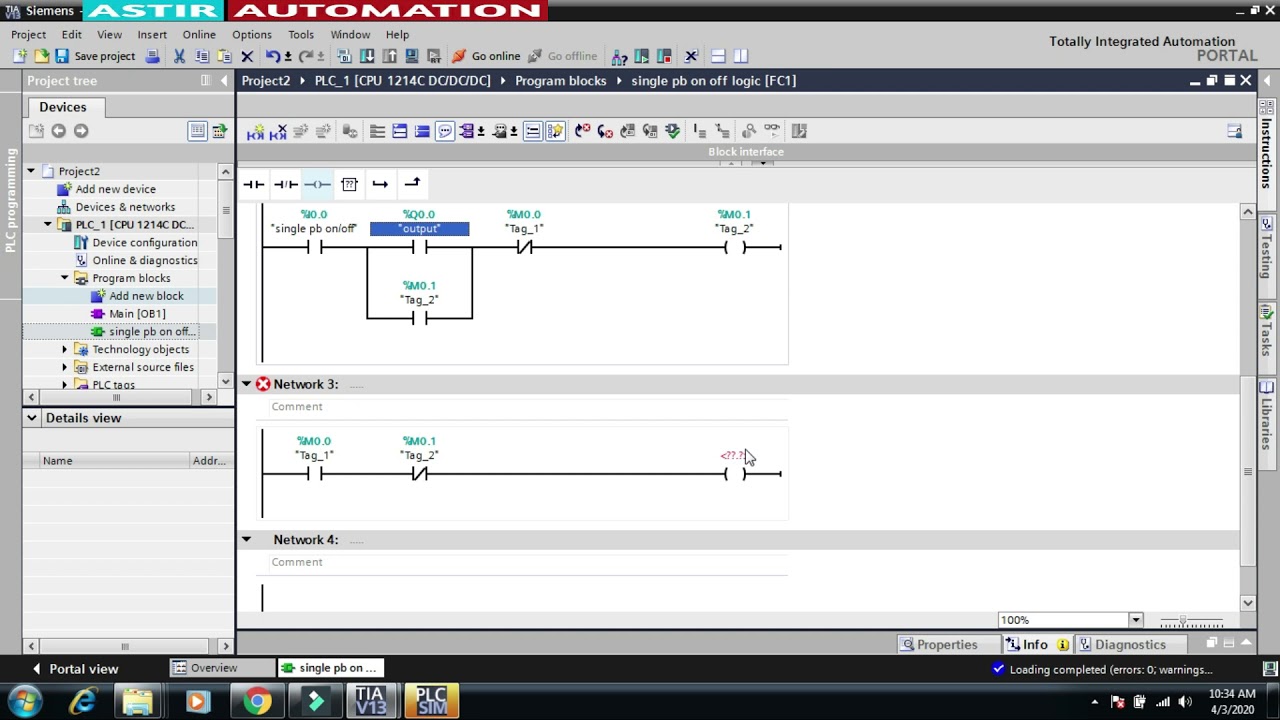
Task: Insert a normally open contact
Action: [x=254, y=184]
